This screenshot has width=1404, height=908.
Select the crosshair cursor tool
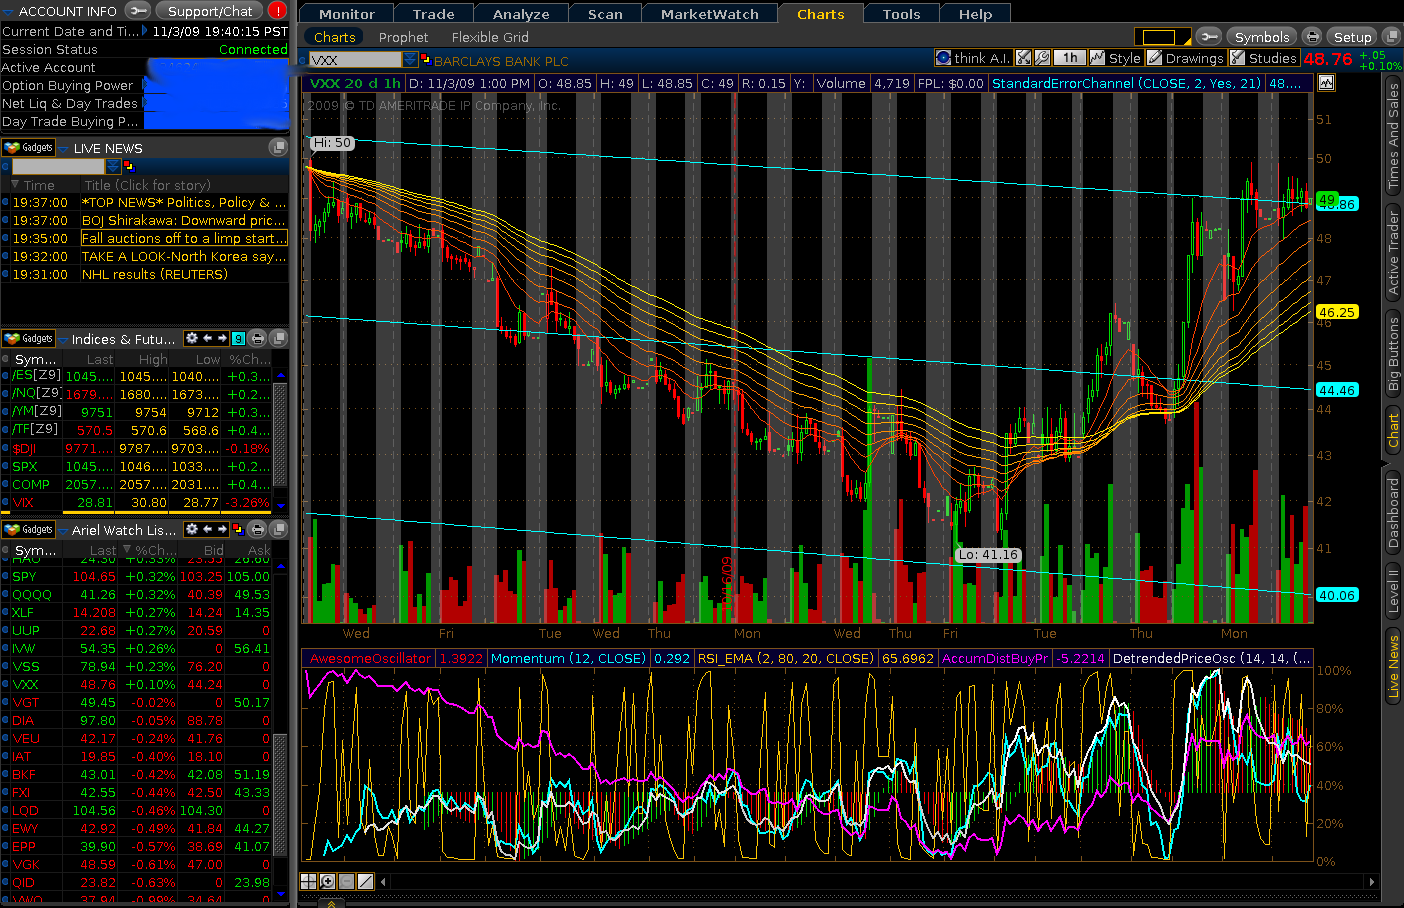309,881
